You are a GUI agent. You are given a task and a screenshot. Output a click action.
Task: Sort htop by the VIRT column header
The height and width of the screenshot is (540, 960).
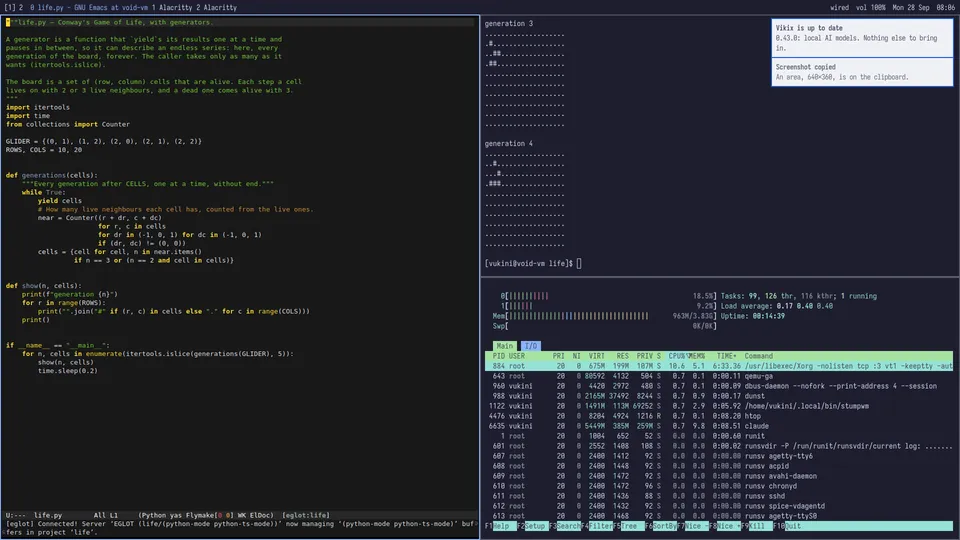(596, 356)
